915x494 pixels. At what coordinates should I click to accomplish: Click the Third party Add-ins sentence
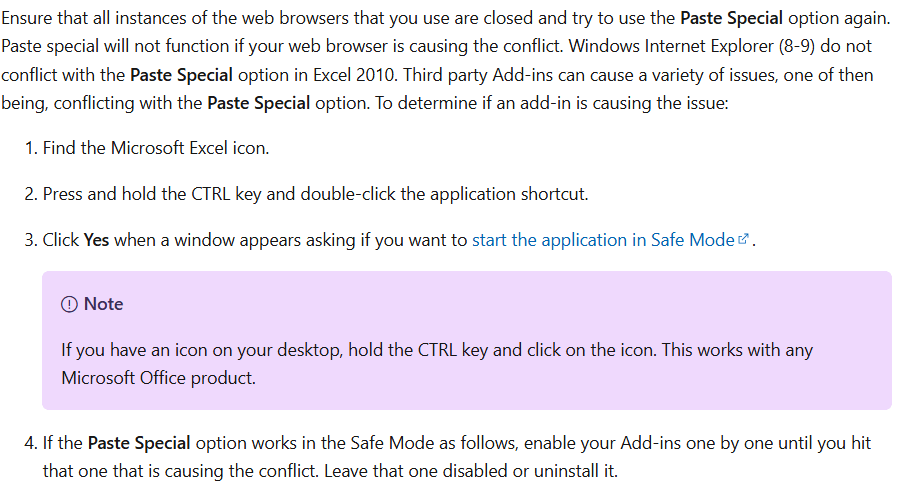(638, 75)
